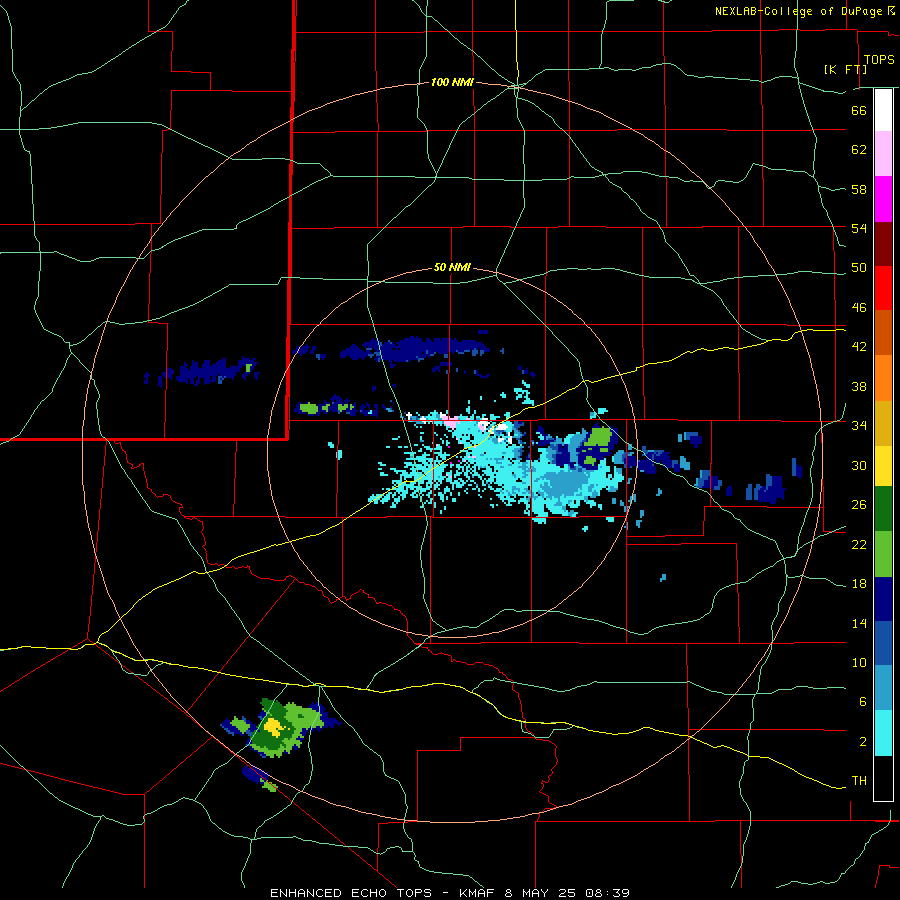
Task: Click the TOPS legend title
Action: click(x=879, y=59)
